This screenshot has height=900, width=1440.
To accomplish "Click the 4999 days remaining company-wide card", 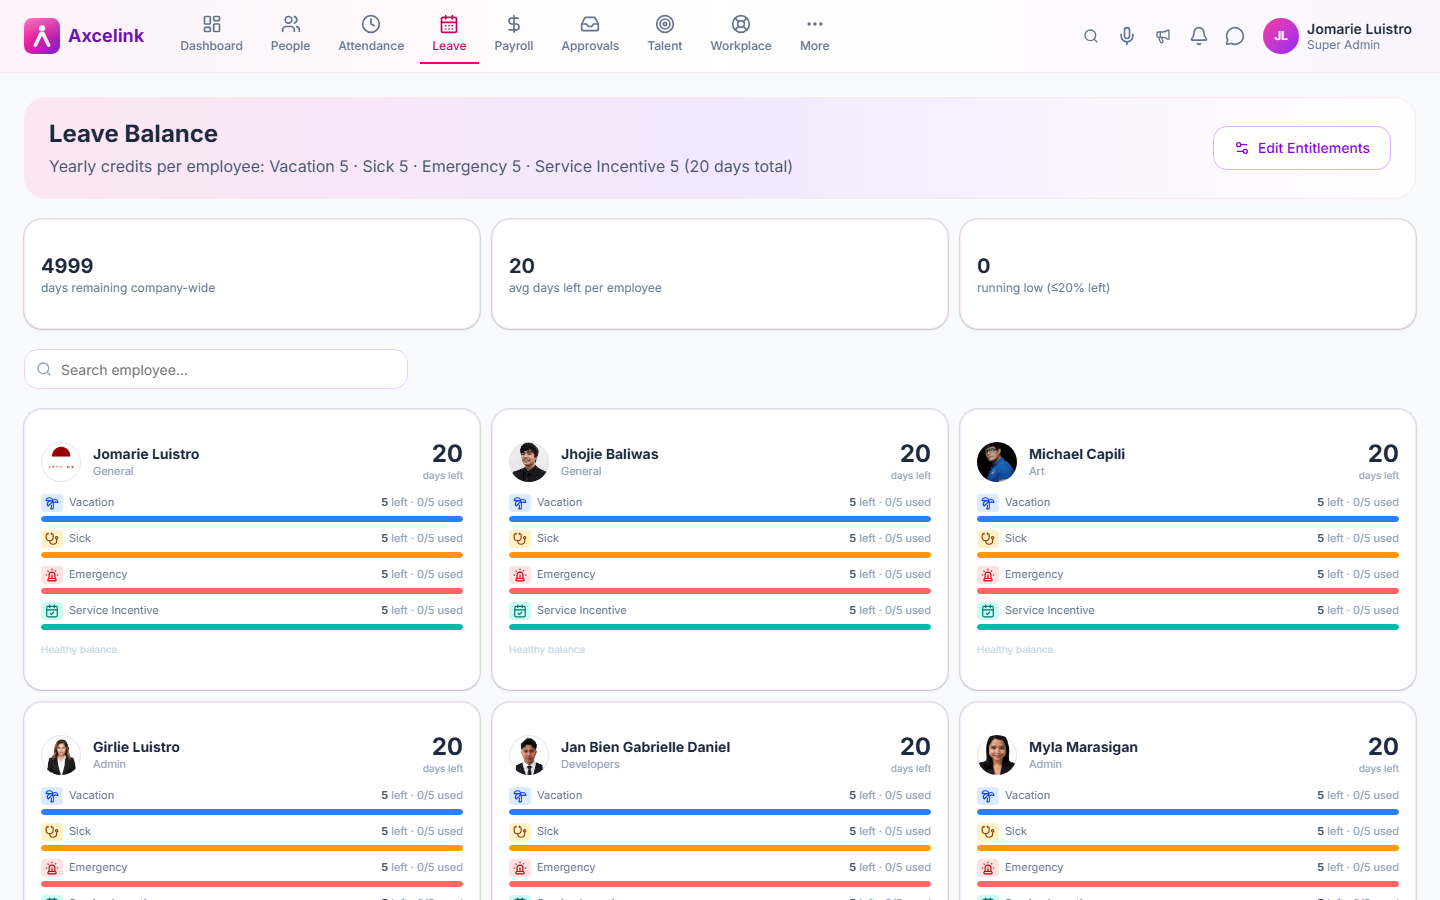I will point(252,274).
